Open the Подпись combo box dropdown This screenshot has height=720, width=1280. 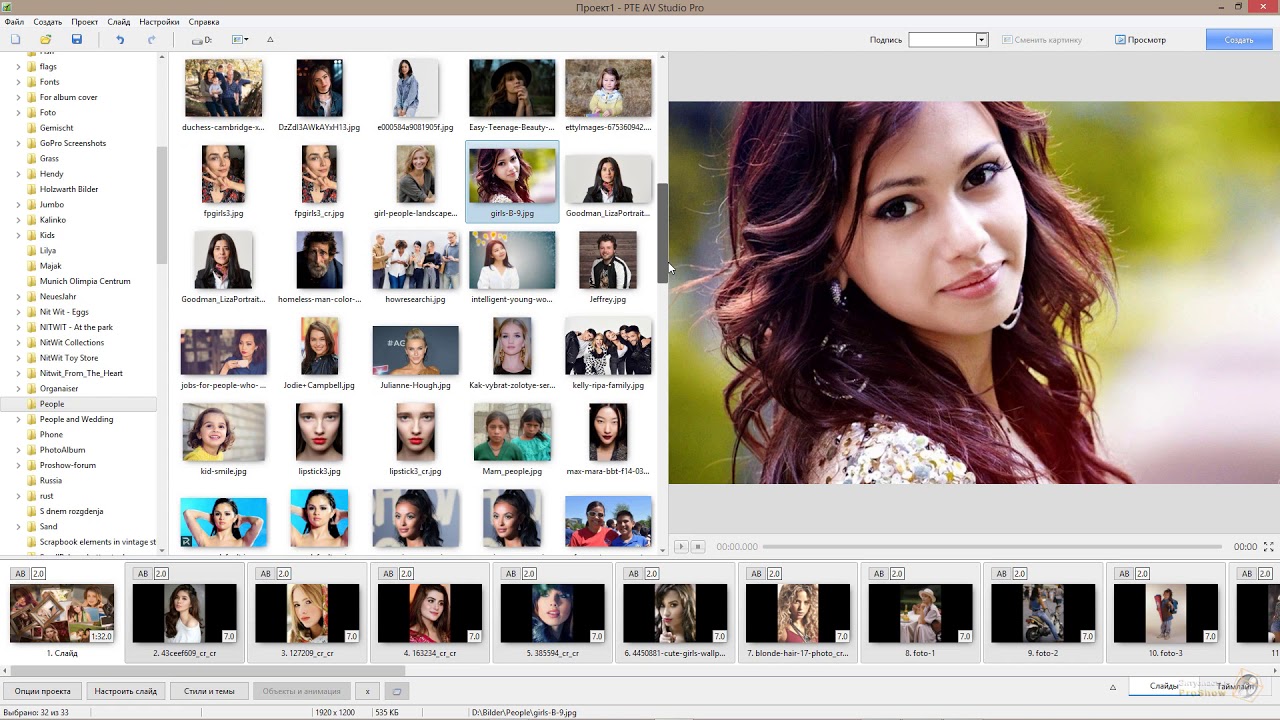pyautogui.click(x=982, y=40)
